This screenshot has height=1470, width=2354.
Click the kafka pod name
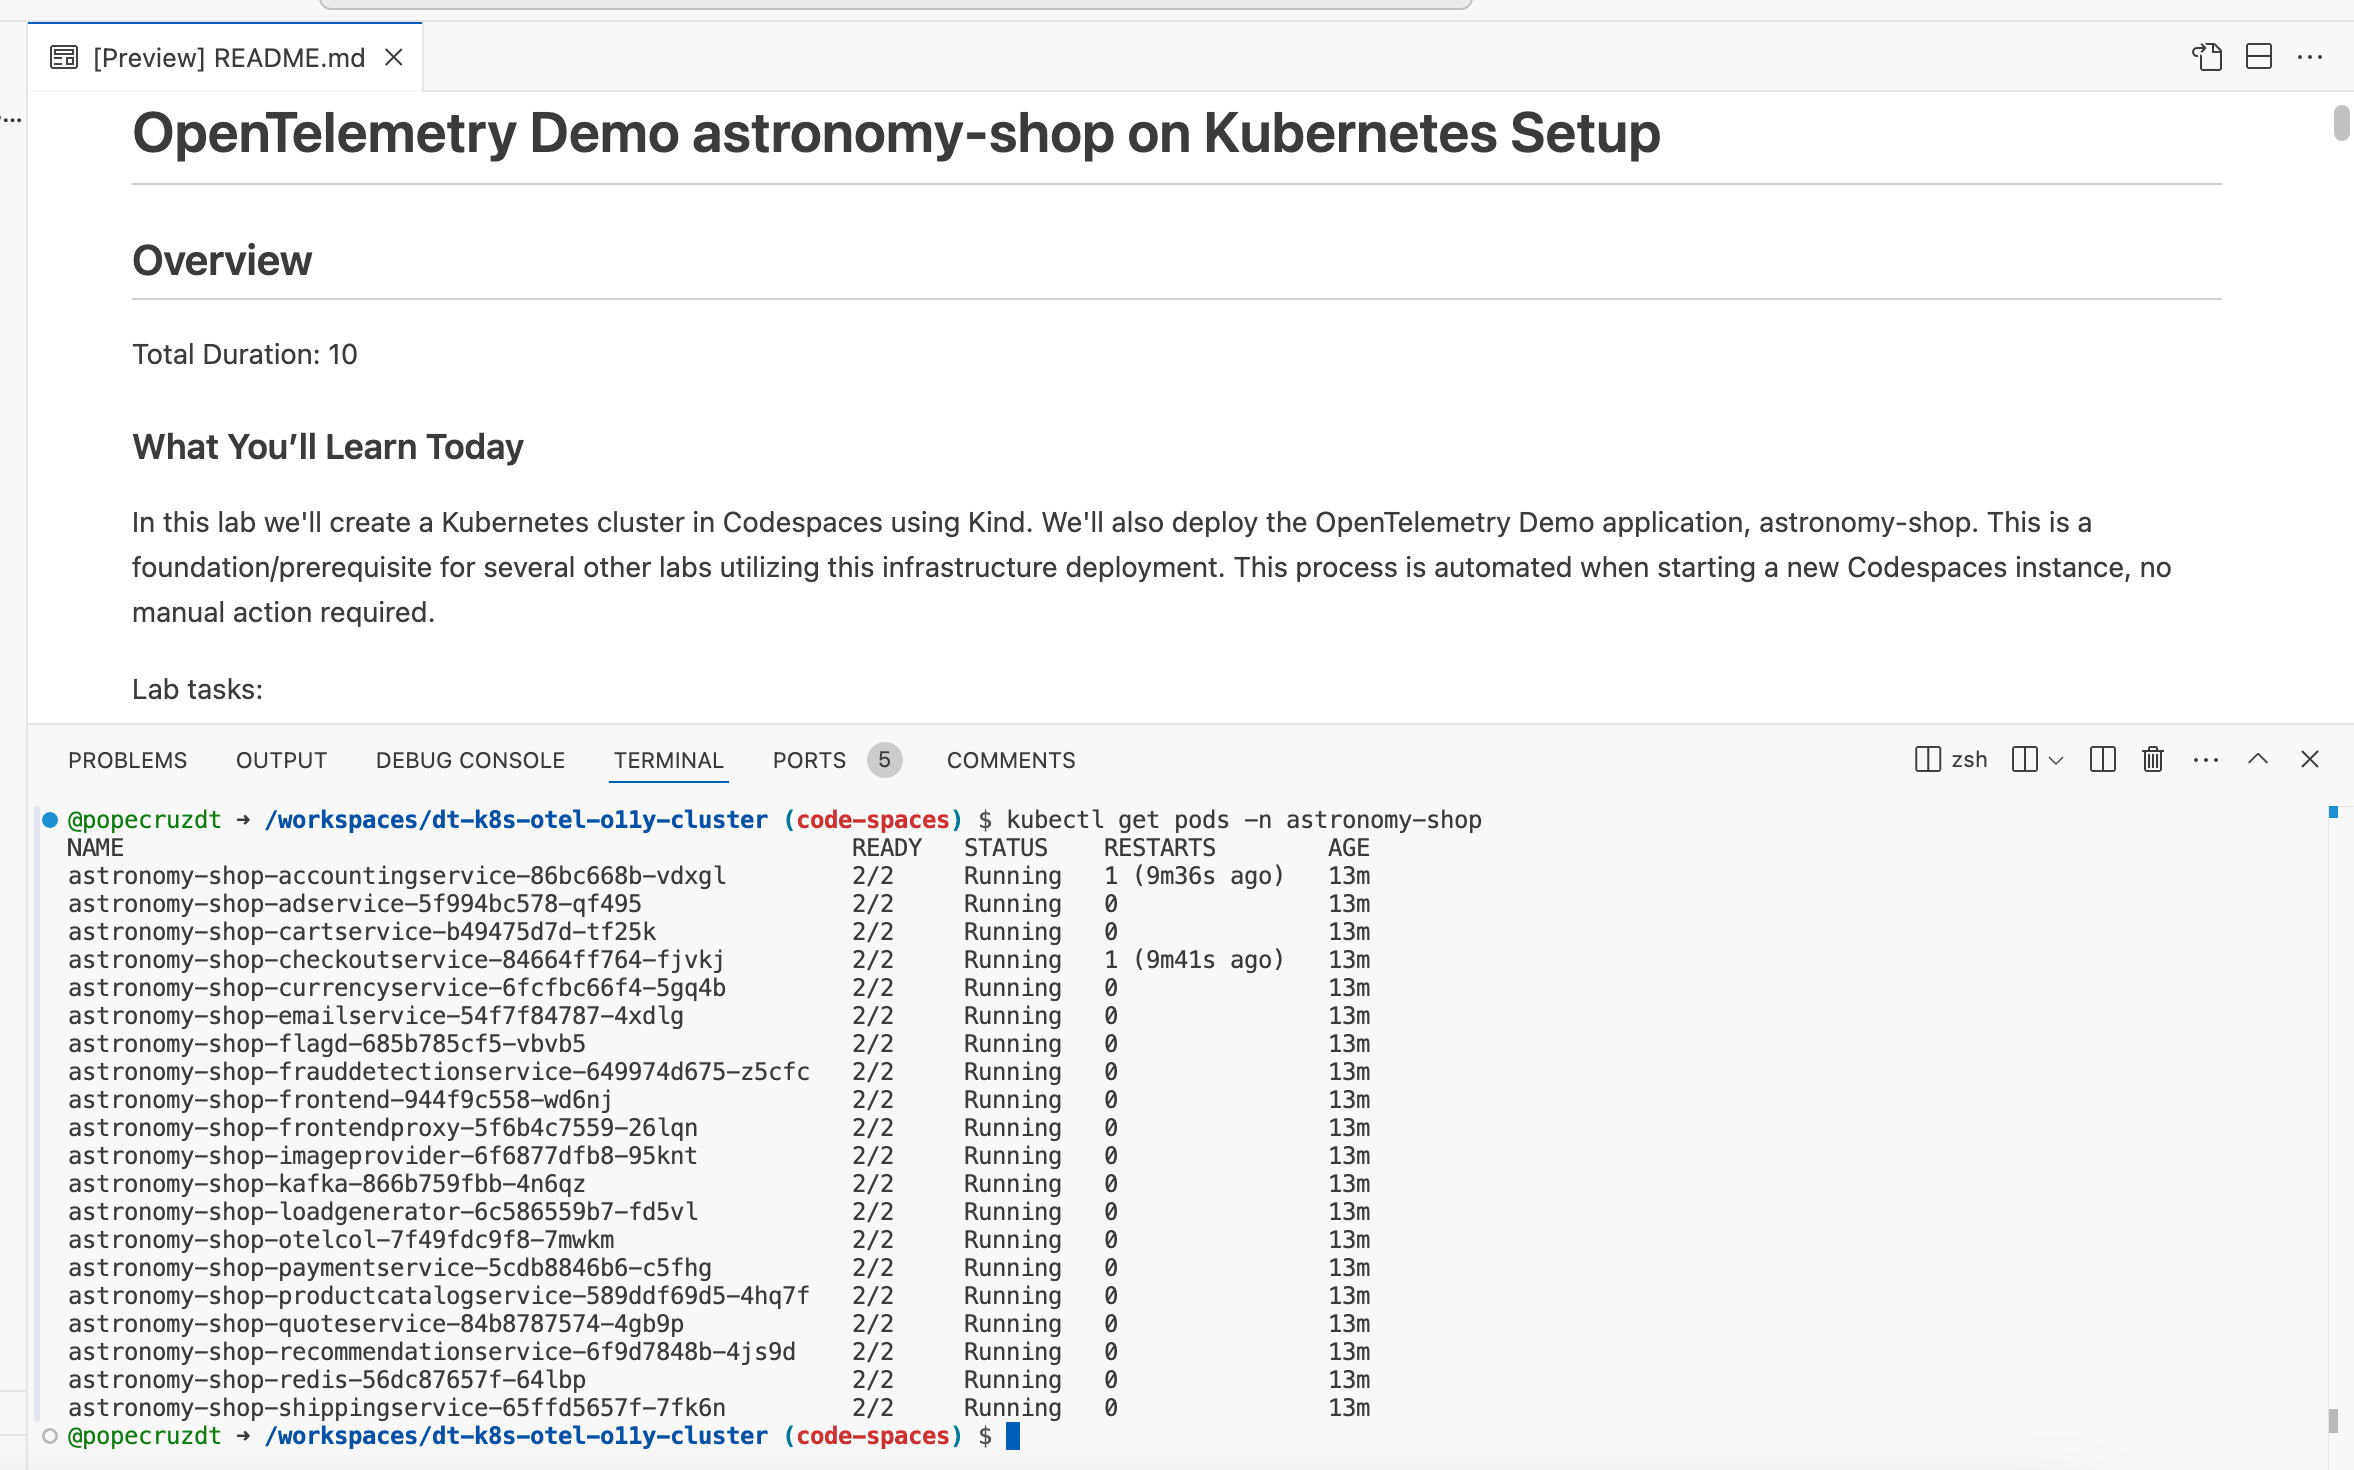pyautogui.click(x=327, y=1184)
